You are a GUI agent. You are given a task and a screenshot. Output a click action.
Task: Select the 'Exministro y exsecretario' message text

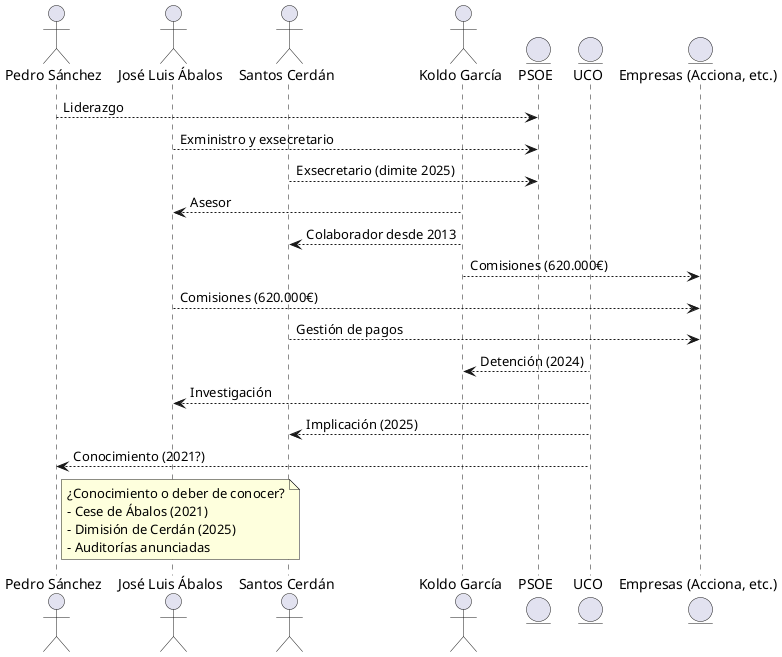tap(257, 139)
